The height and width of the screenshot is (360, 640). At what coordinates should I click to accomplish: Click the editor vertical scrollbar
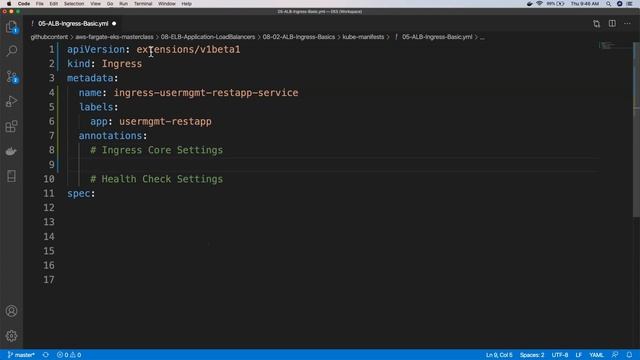(636, 130)
